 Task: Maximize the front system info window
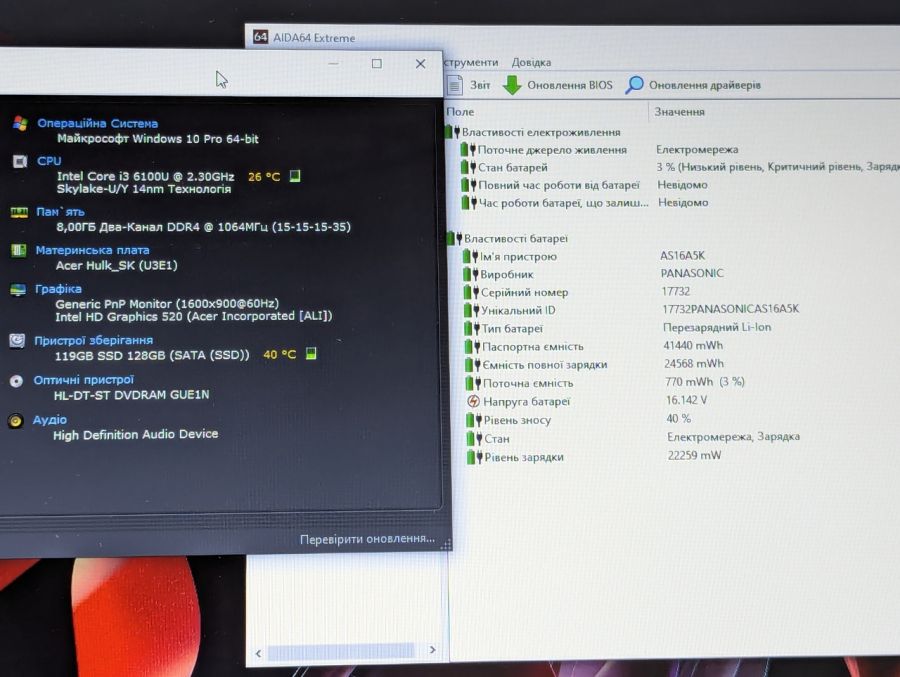coord(377,63)
